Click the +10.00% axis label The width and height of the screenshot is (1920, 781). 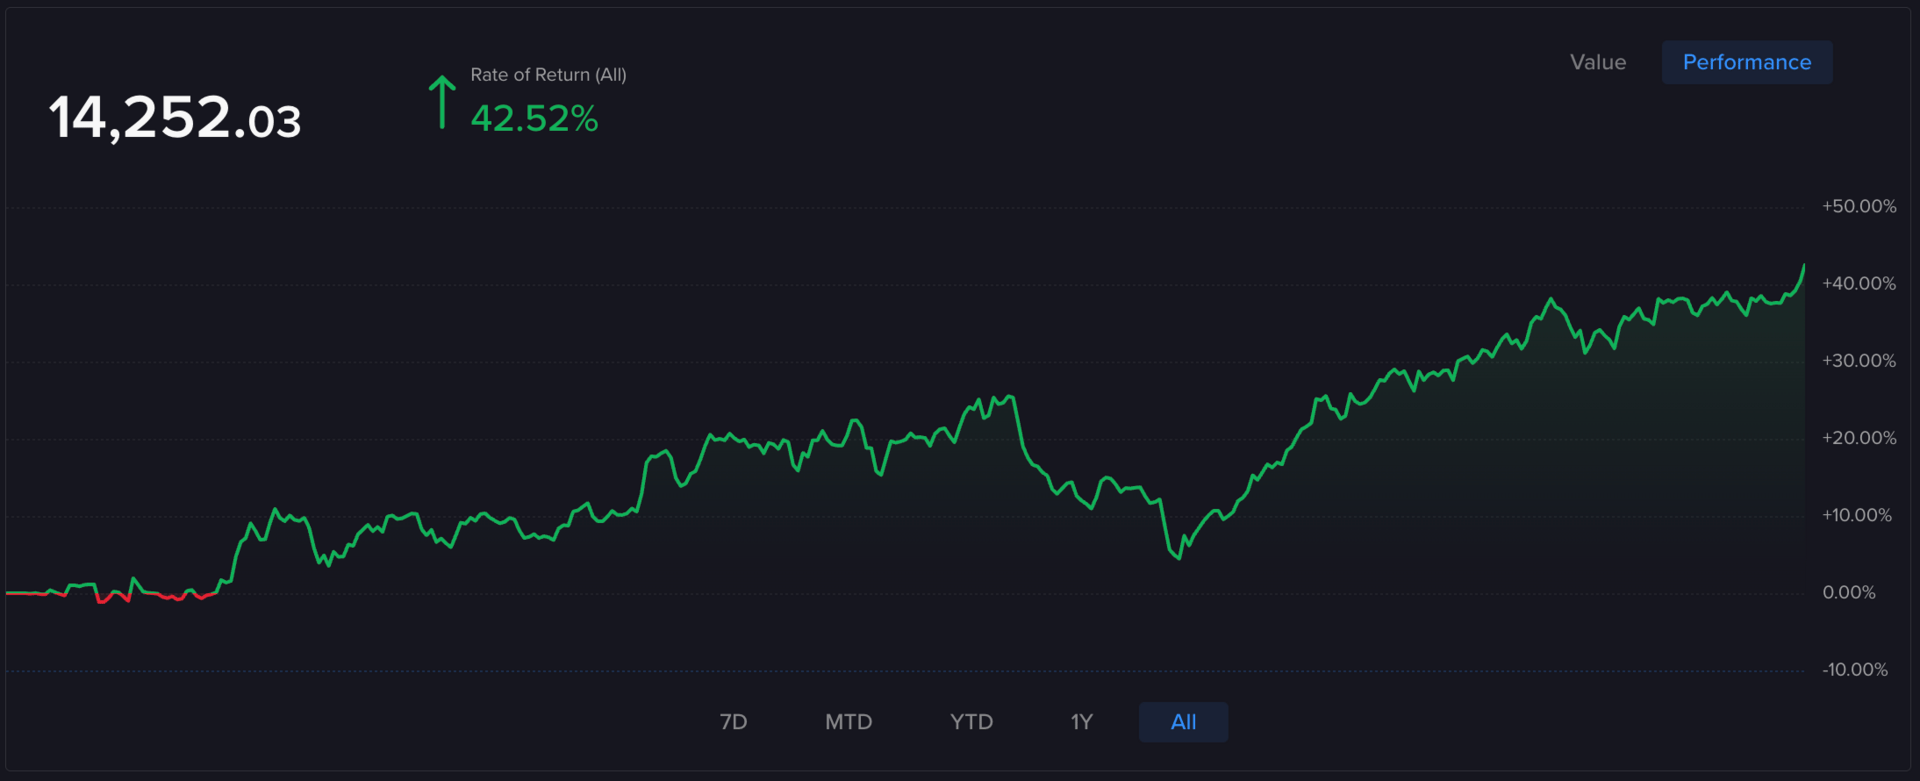click(x=1856, y=515)
